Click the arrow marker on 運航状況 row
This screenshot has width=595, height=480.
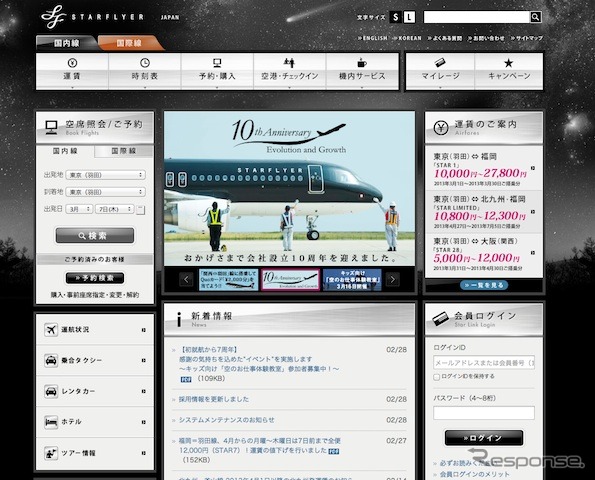143,330
